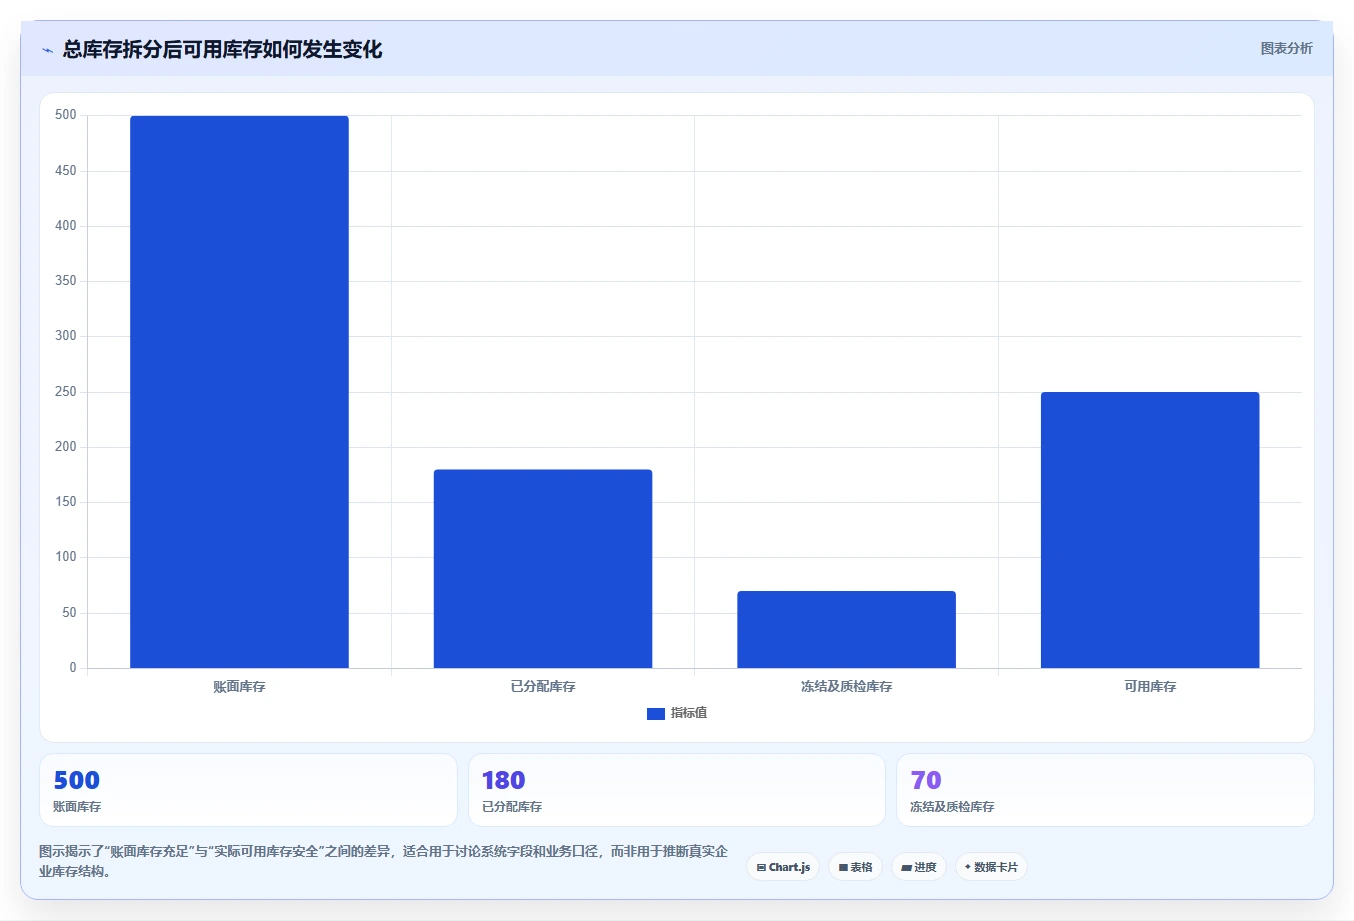Click the 图表分析 label in header
This screenshot has width=1354, height=921.
[x=1286, y=48]
